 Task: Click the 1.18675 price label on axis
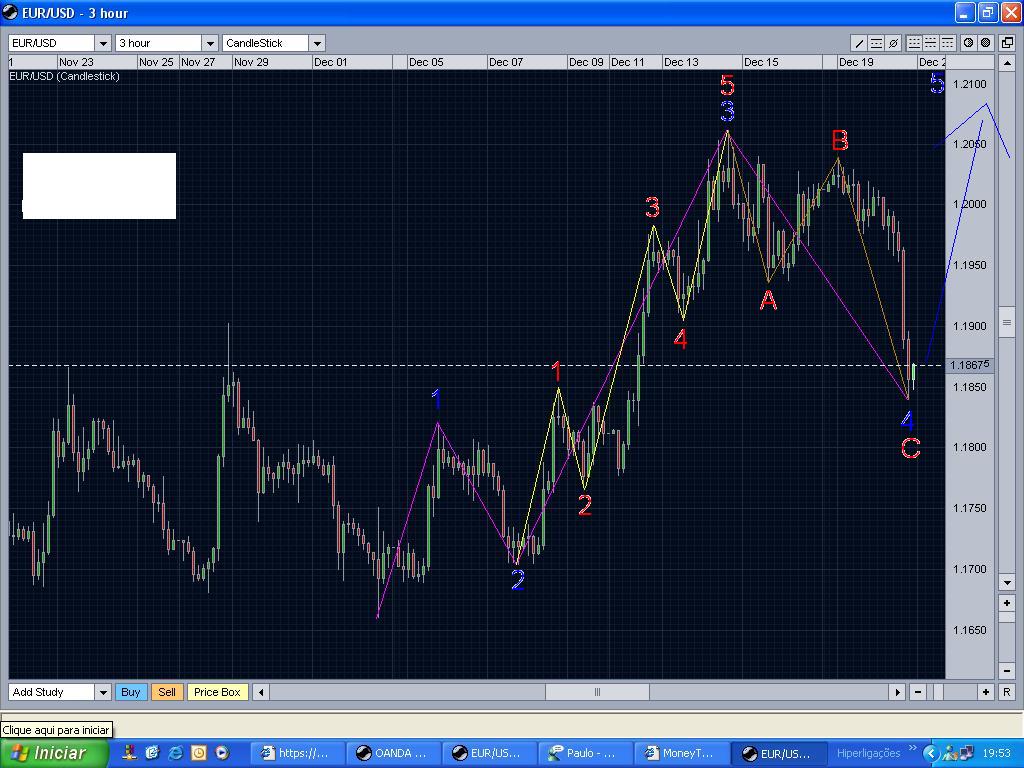pyautogui.click(x=972, y=365)
